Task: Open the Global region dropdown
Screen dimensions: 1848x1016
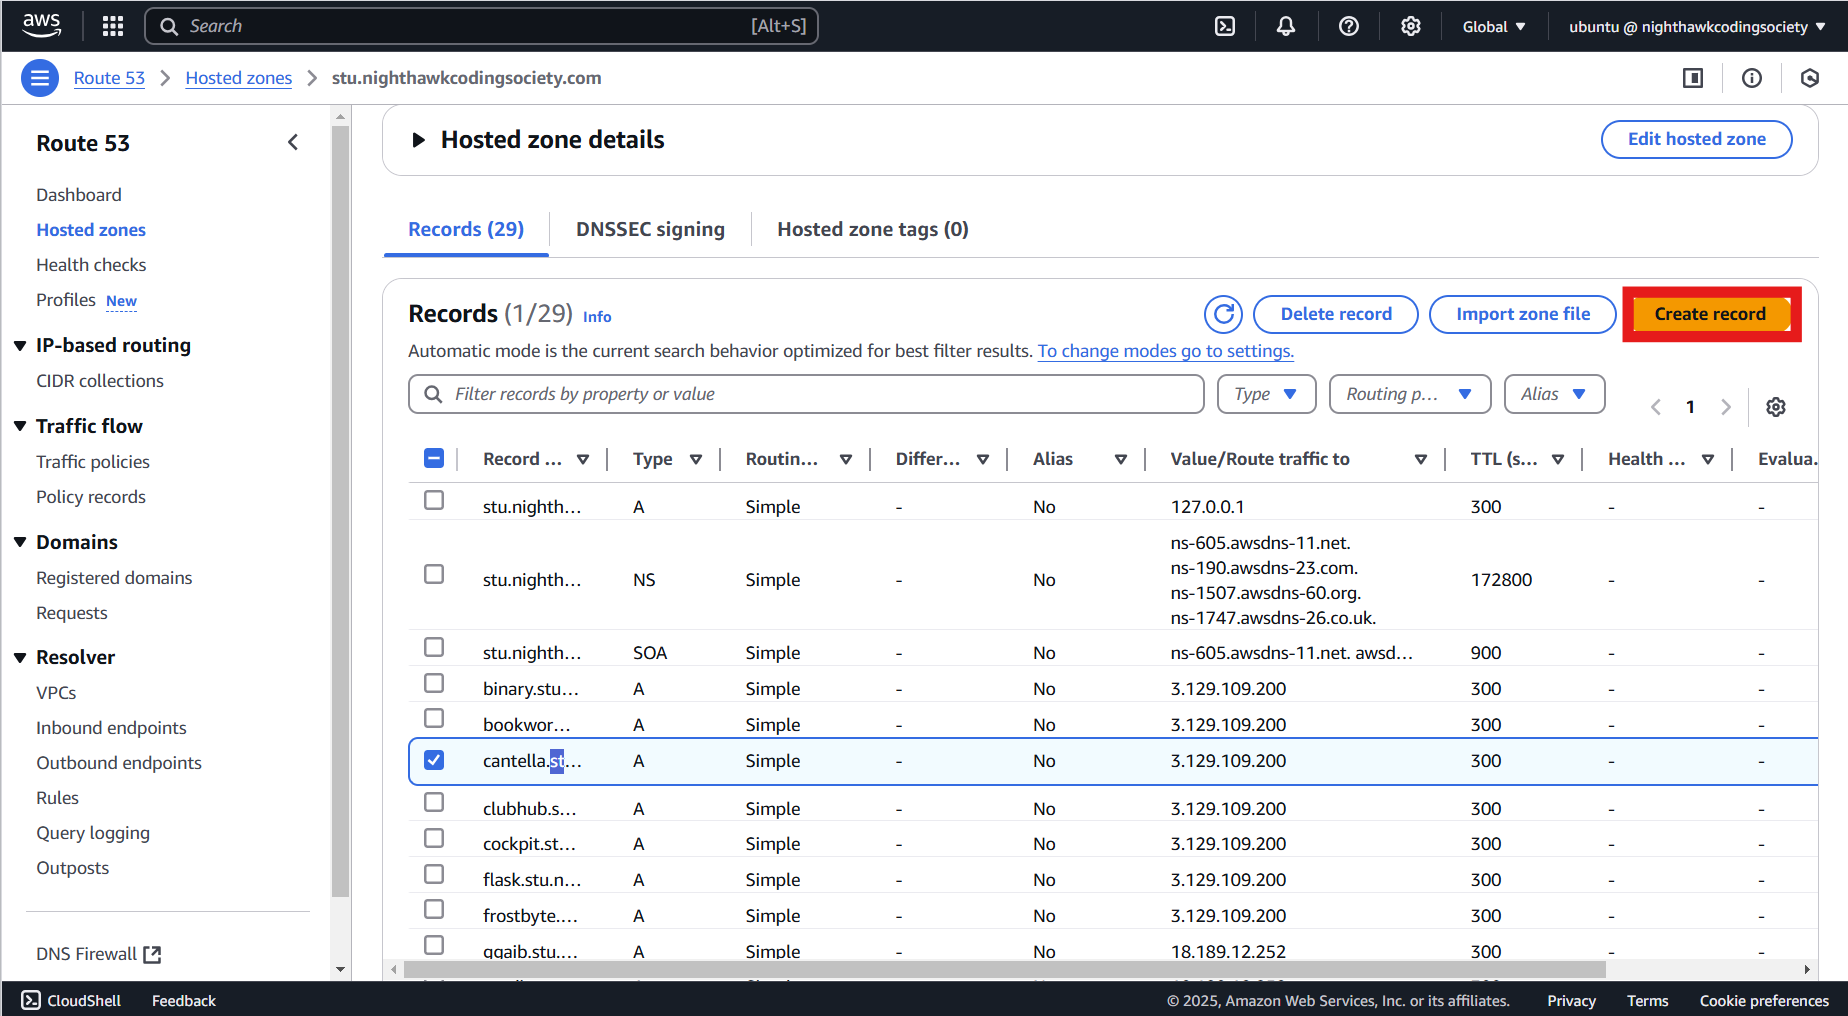Action: 1494,27
